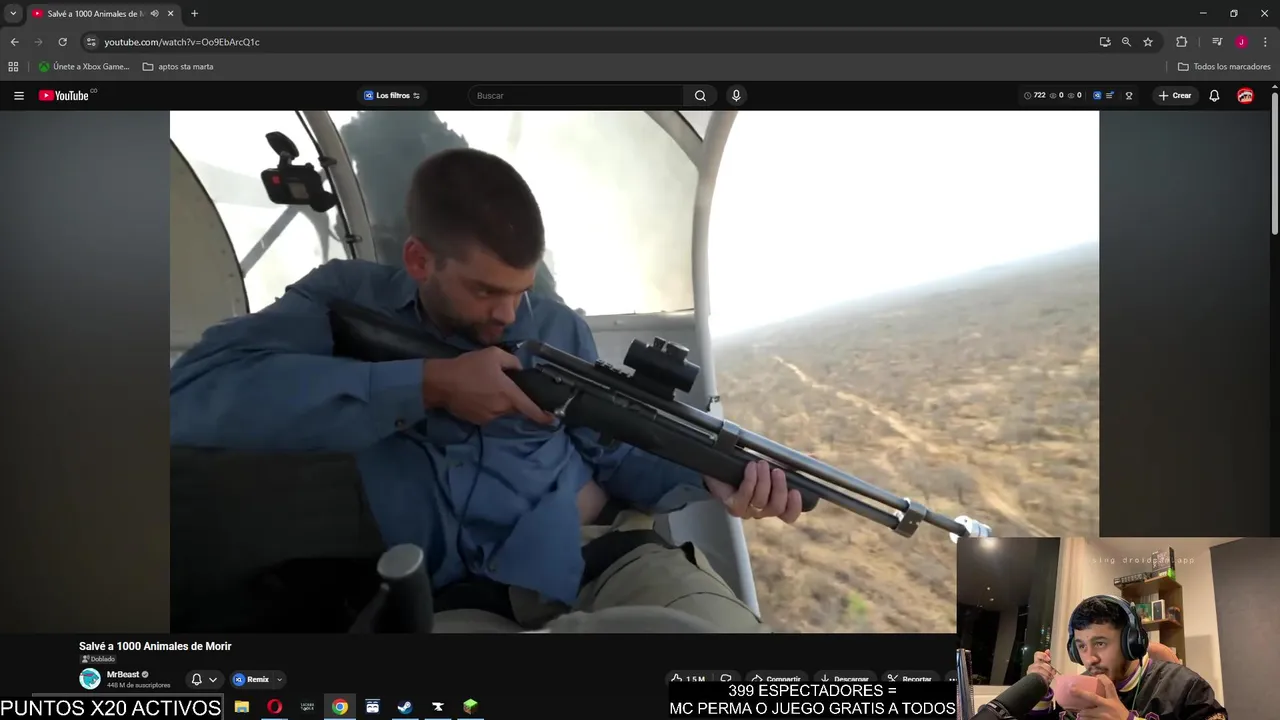Open Todos los marcadores folder
The width and height of the screenshot is (1280, 720).
pos(1224,67)
